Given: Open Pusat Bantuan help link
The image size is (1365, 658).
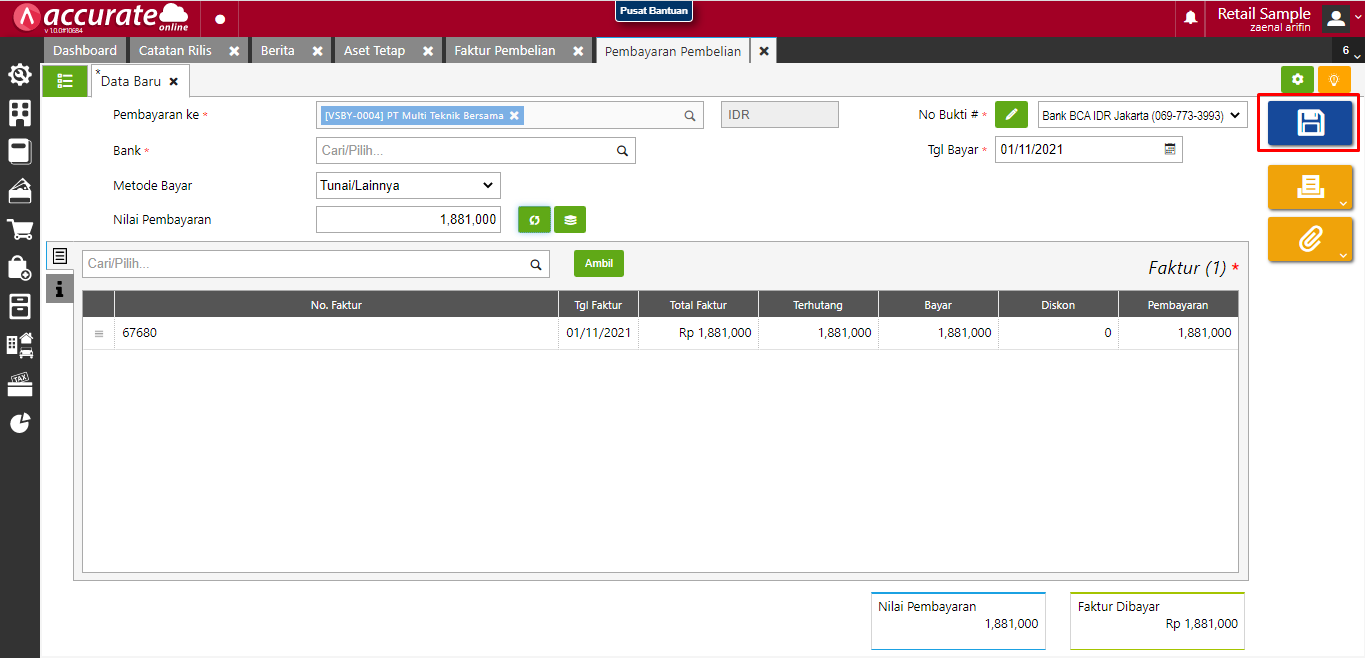Looking at the screenshot, I should 654,11.
